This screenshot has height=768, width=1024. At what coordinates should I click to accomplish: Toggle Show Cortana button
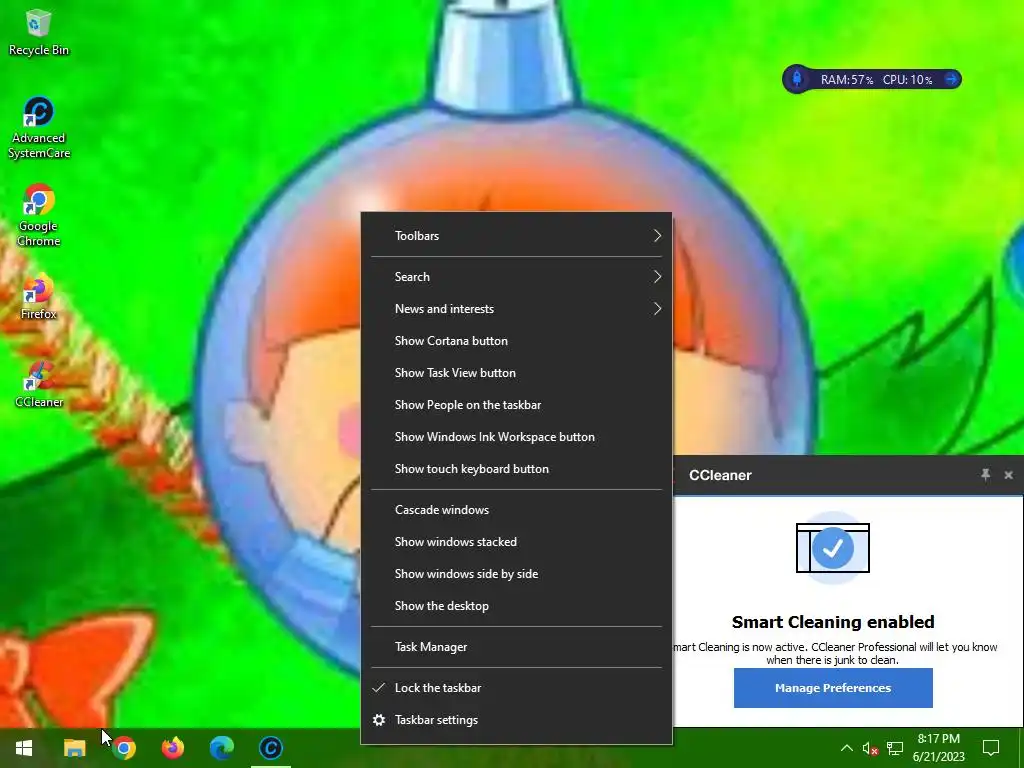[x=516, y=341]
